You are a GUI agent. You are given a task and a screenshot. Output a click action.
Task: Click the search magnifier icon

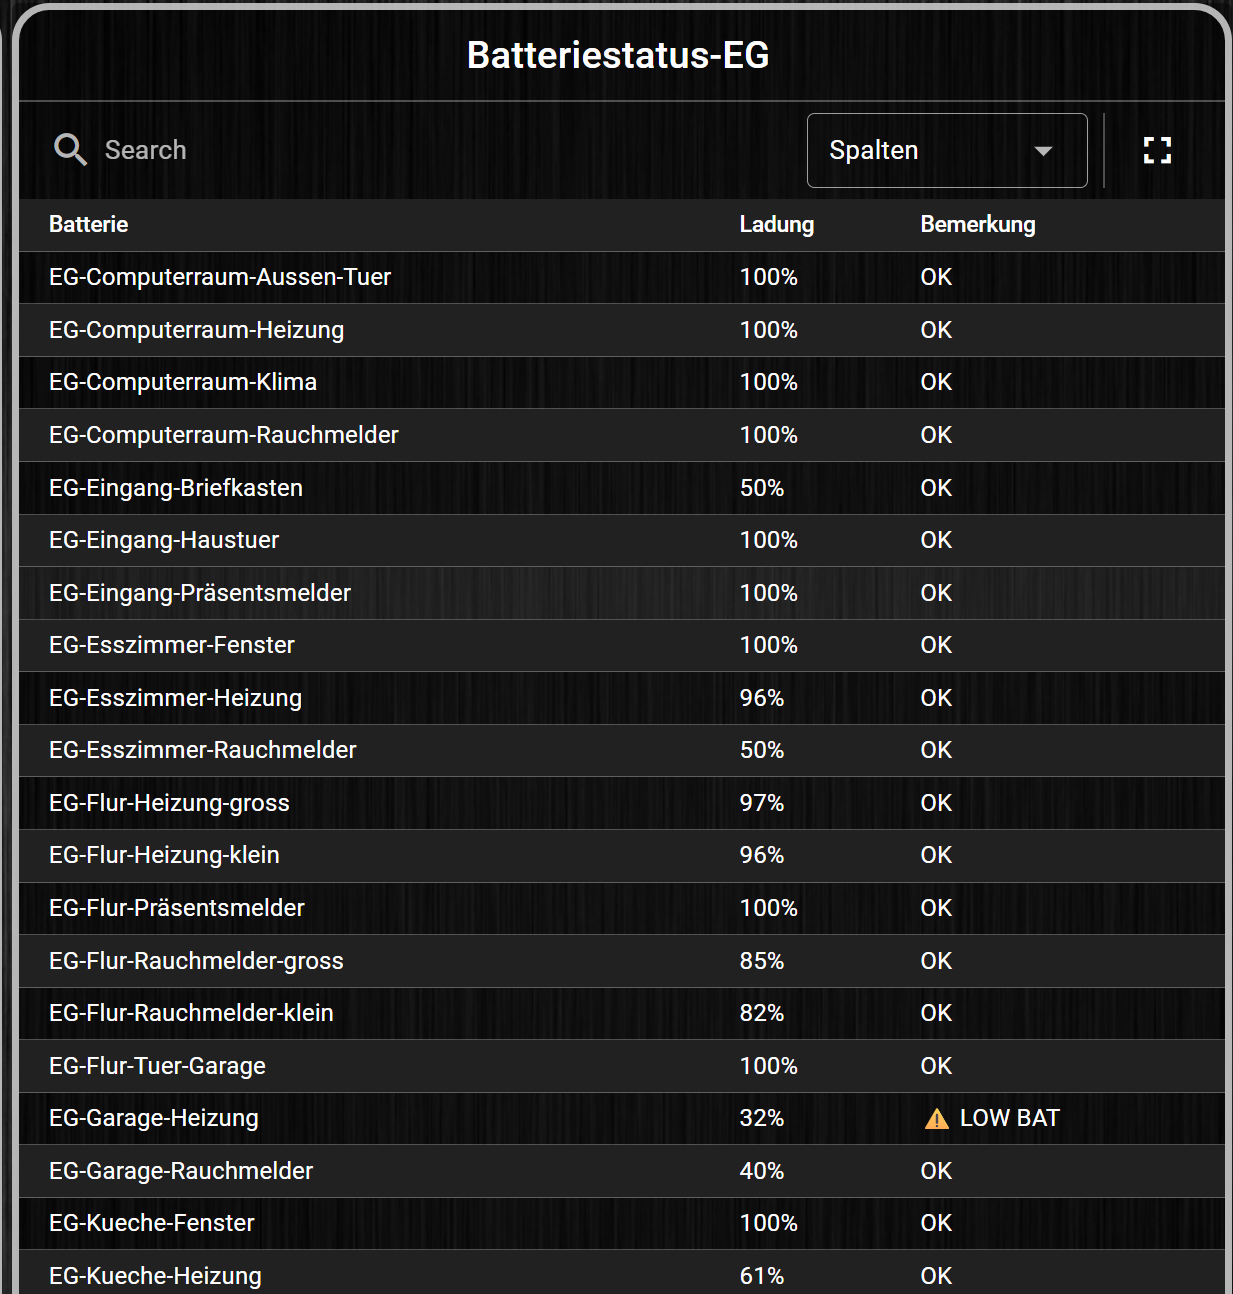point(70,150)
